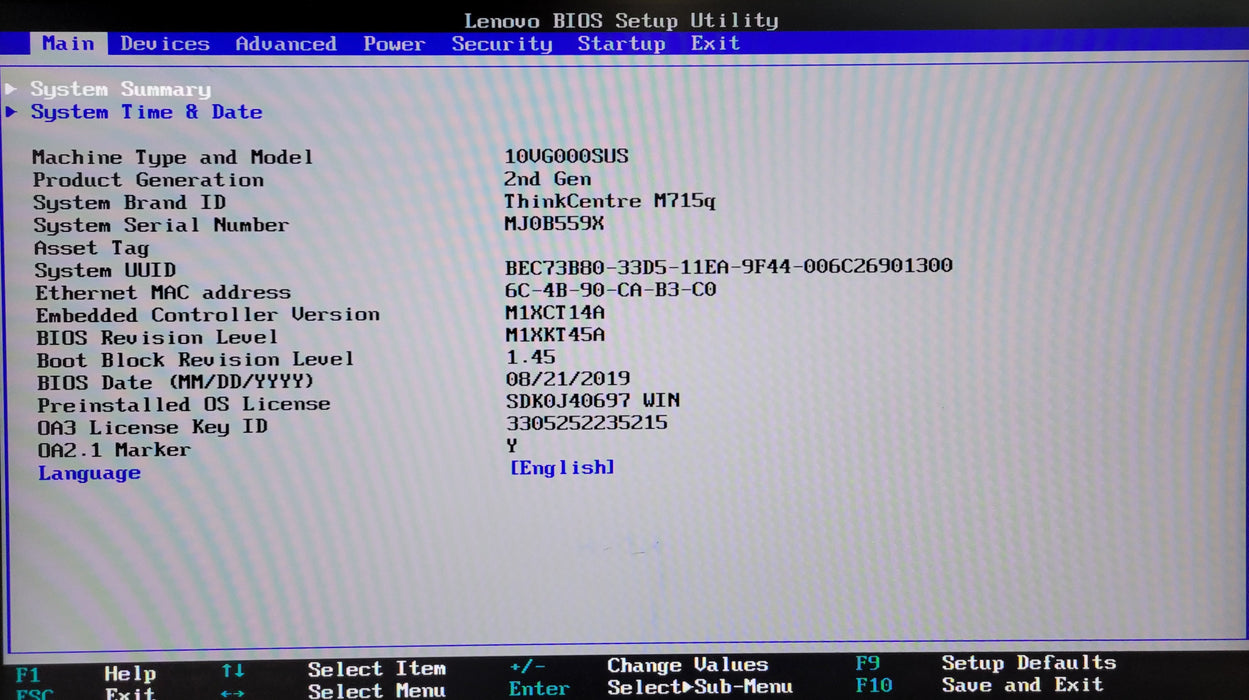Click ThinkCentre M715q brand value
This screenshot has height=700, width=1249.
610,201
